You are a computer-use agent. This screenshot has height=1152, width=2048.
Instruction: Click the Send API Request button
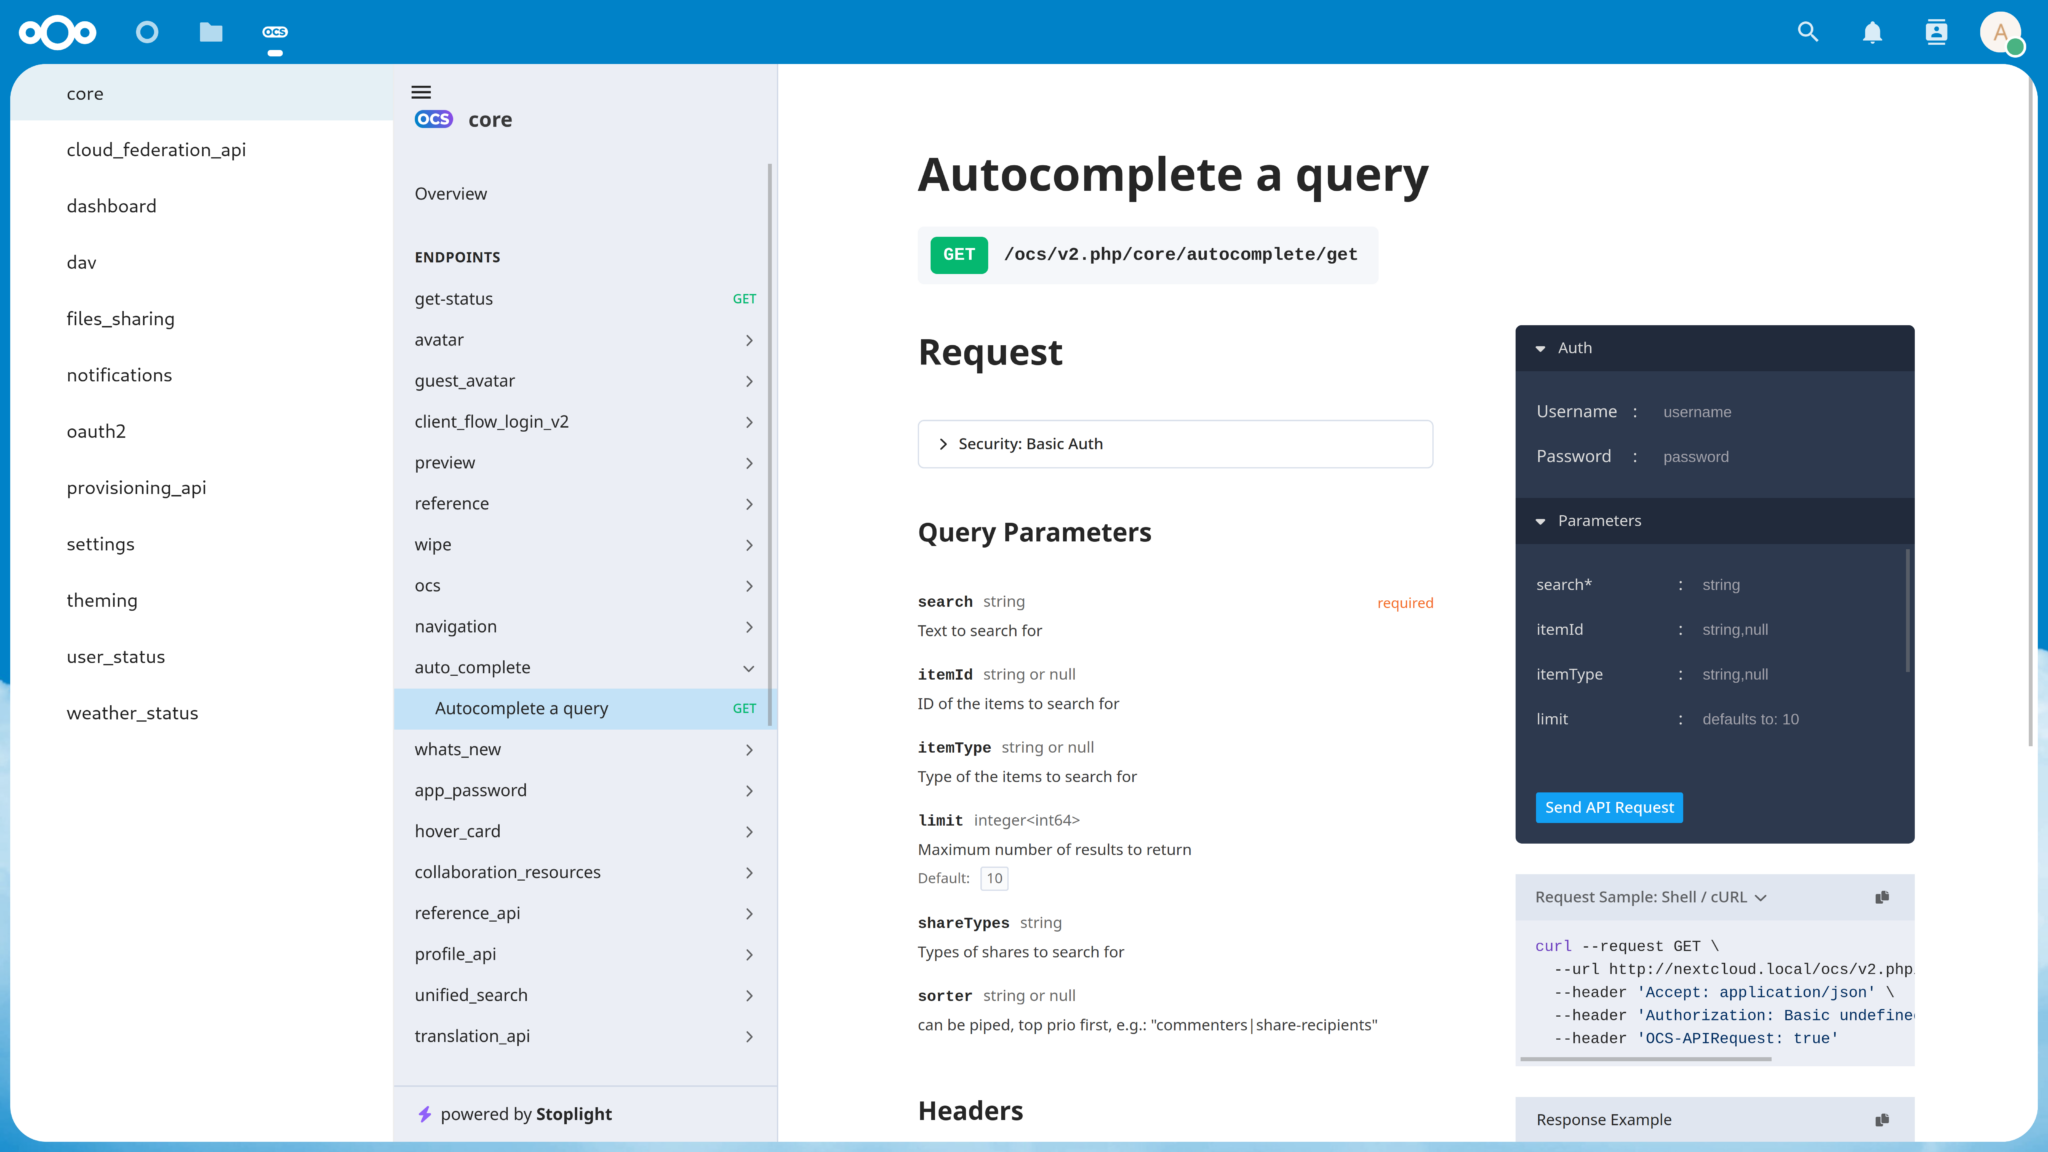click(1608, 807)
